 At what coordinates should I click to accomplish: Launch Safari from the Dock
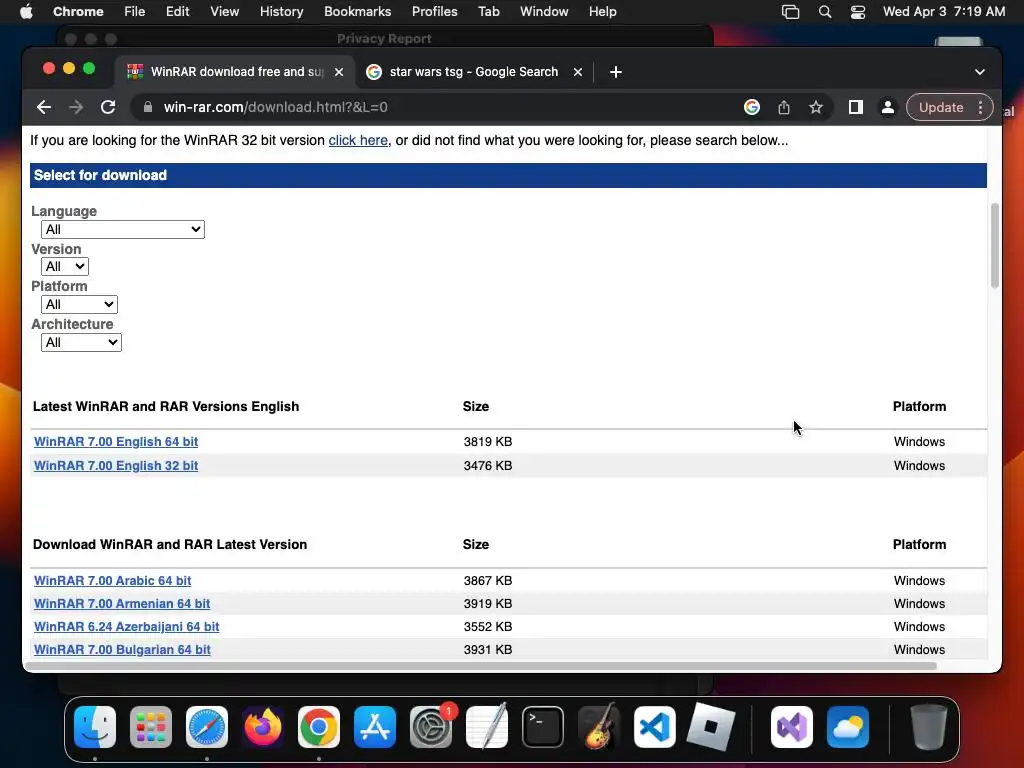[x=207, y=727]
